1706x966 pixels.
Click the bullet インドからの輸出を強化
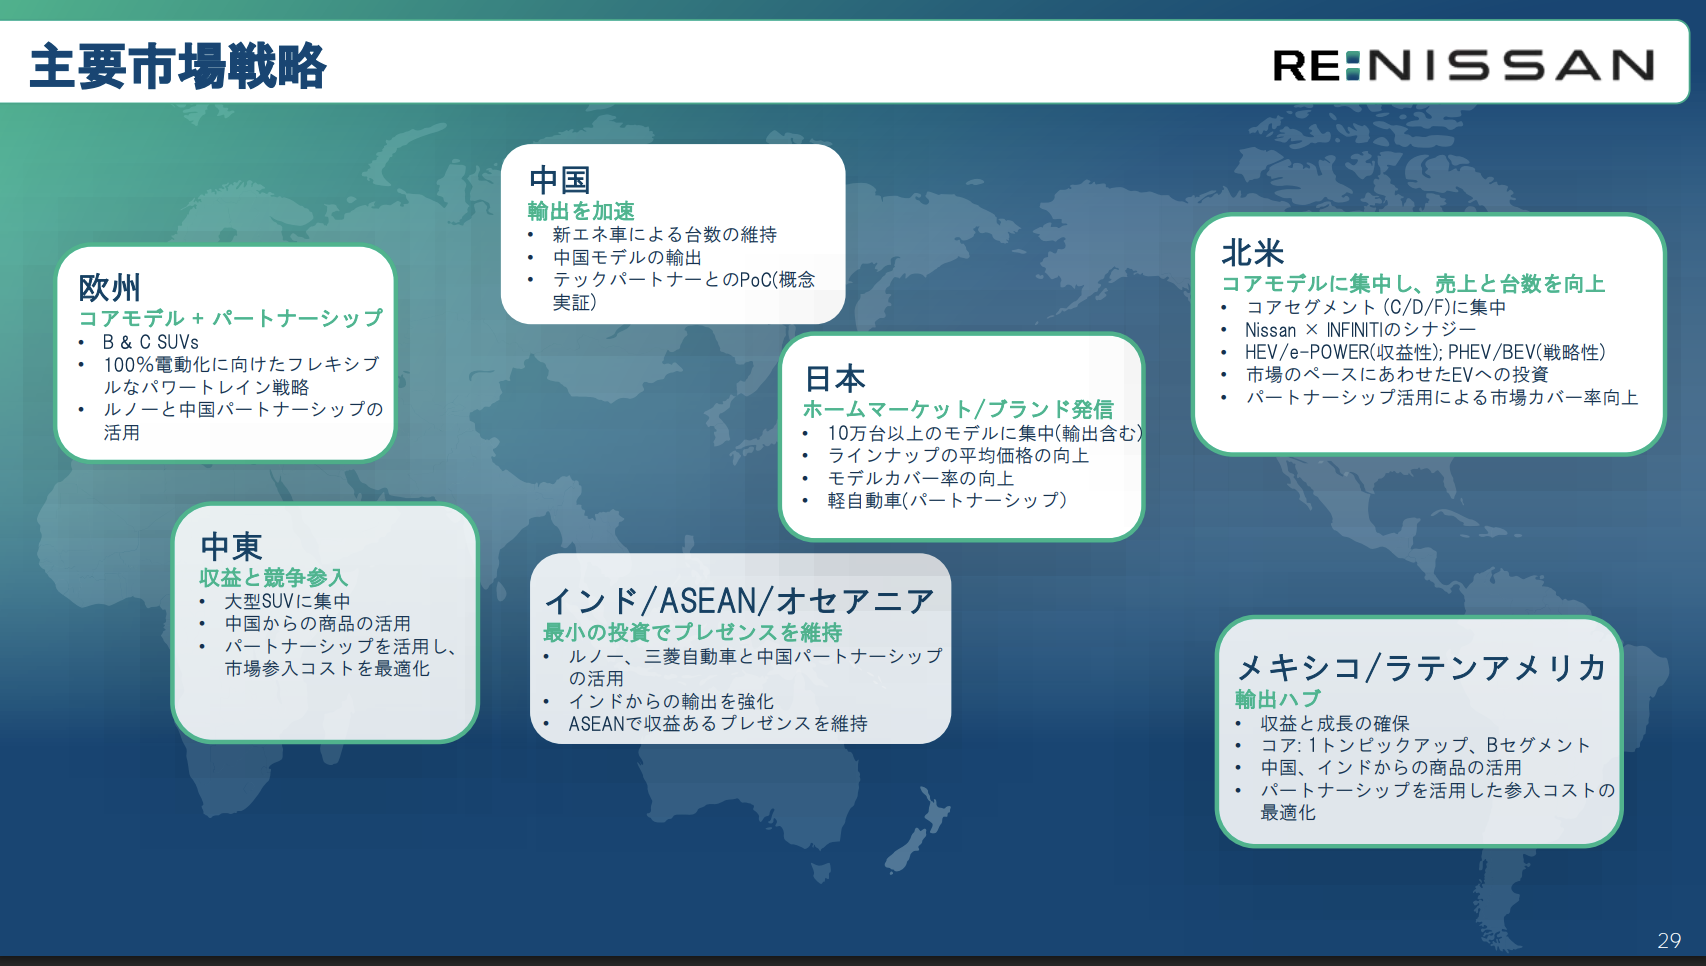671,701
